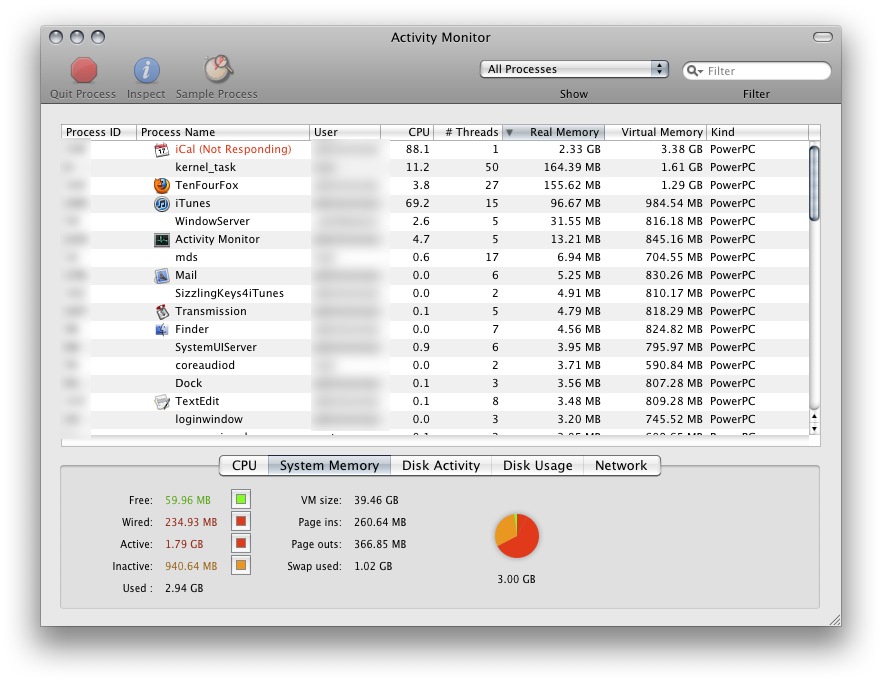Click the TextEdit icon in the process list
This screenshot has width=882, height=682.
pos(161,401)
